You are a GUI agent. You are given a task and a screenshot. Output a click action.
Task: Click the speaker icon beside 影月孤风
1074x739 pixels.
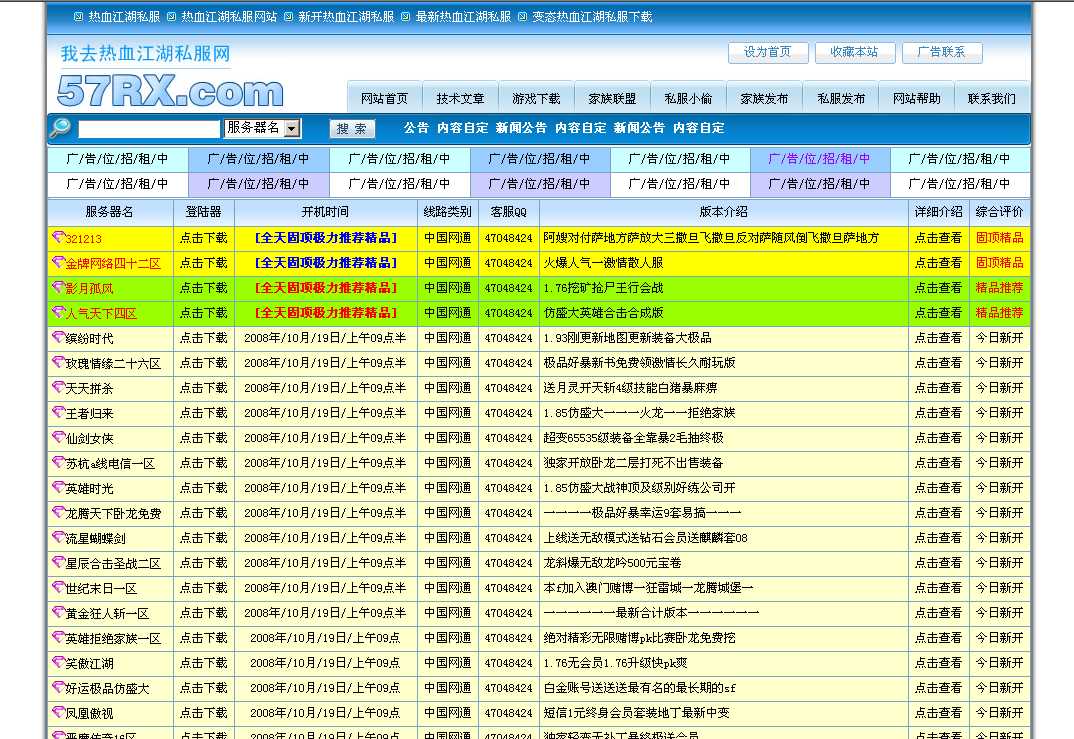click(56, 288)
